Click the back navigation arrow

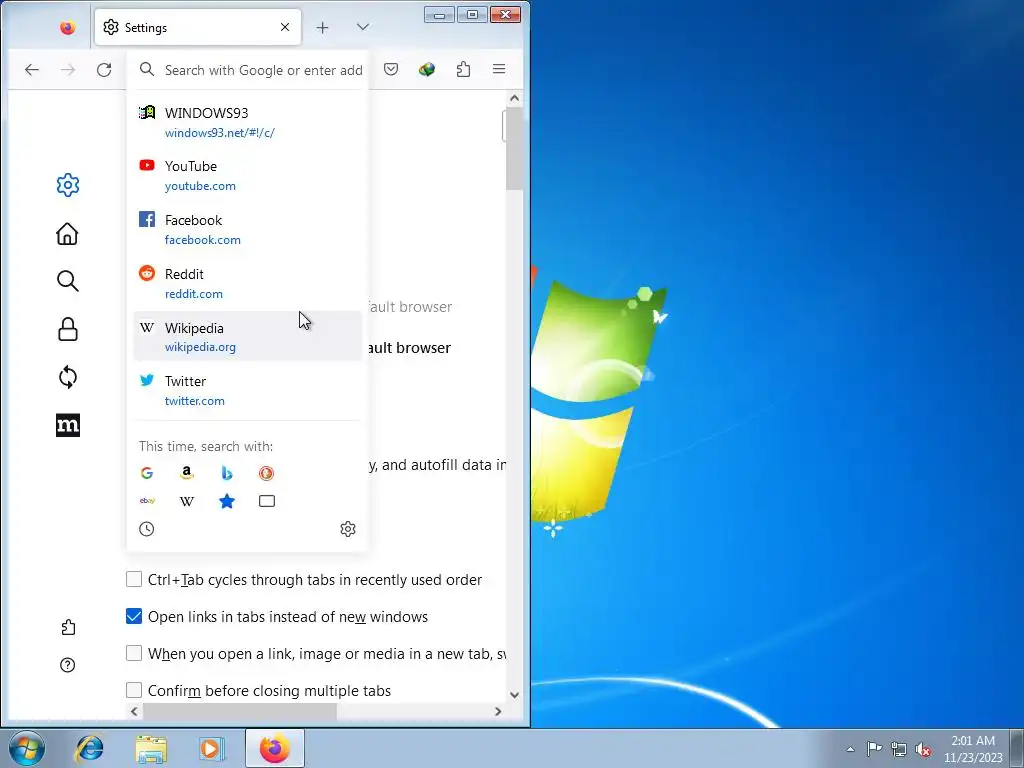click(x=31, y=69)
